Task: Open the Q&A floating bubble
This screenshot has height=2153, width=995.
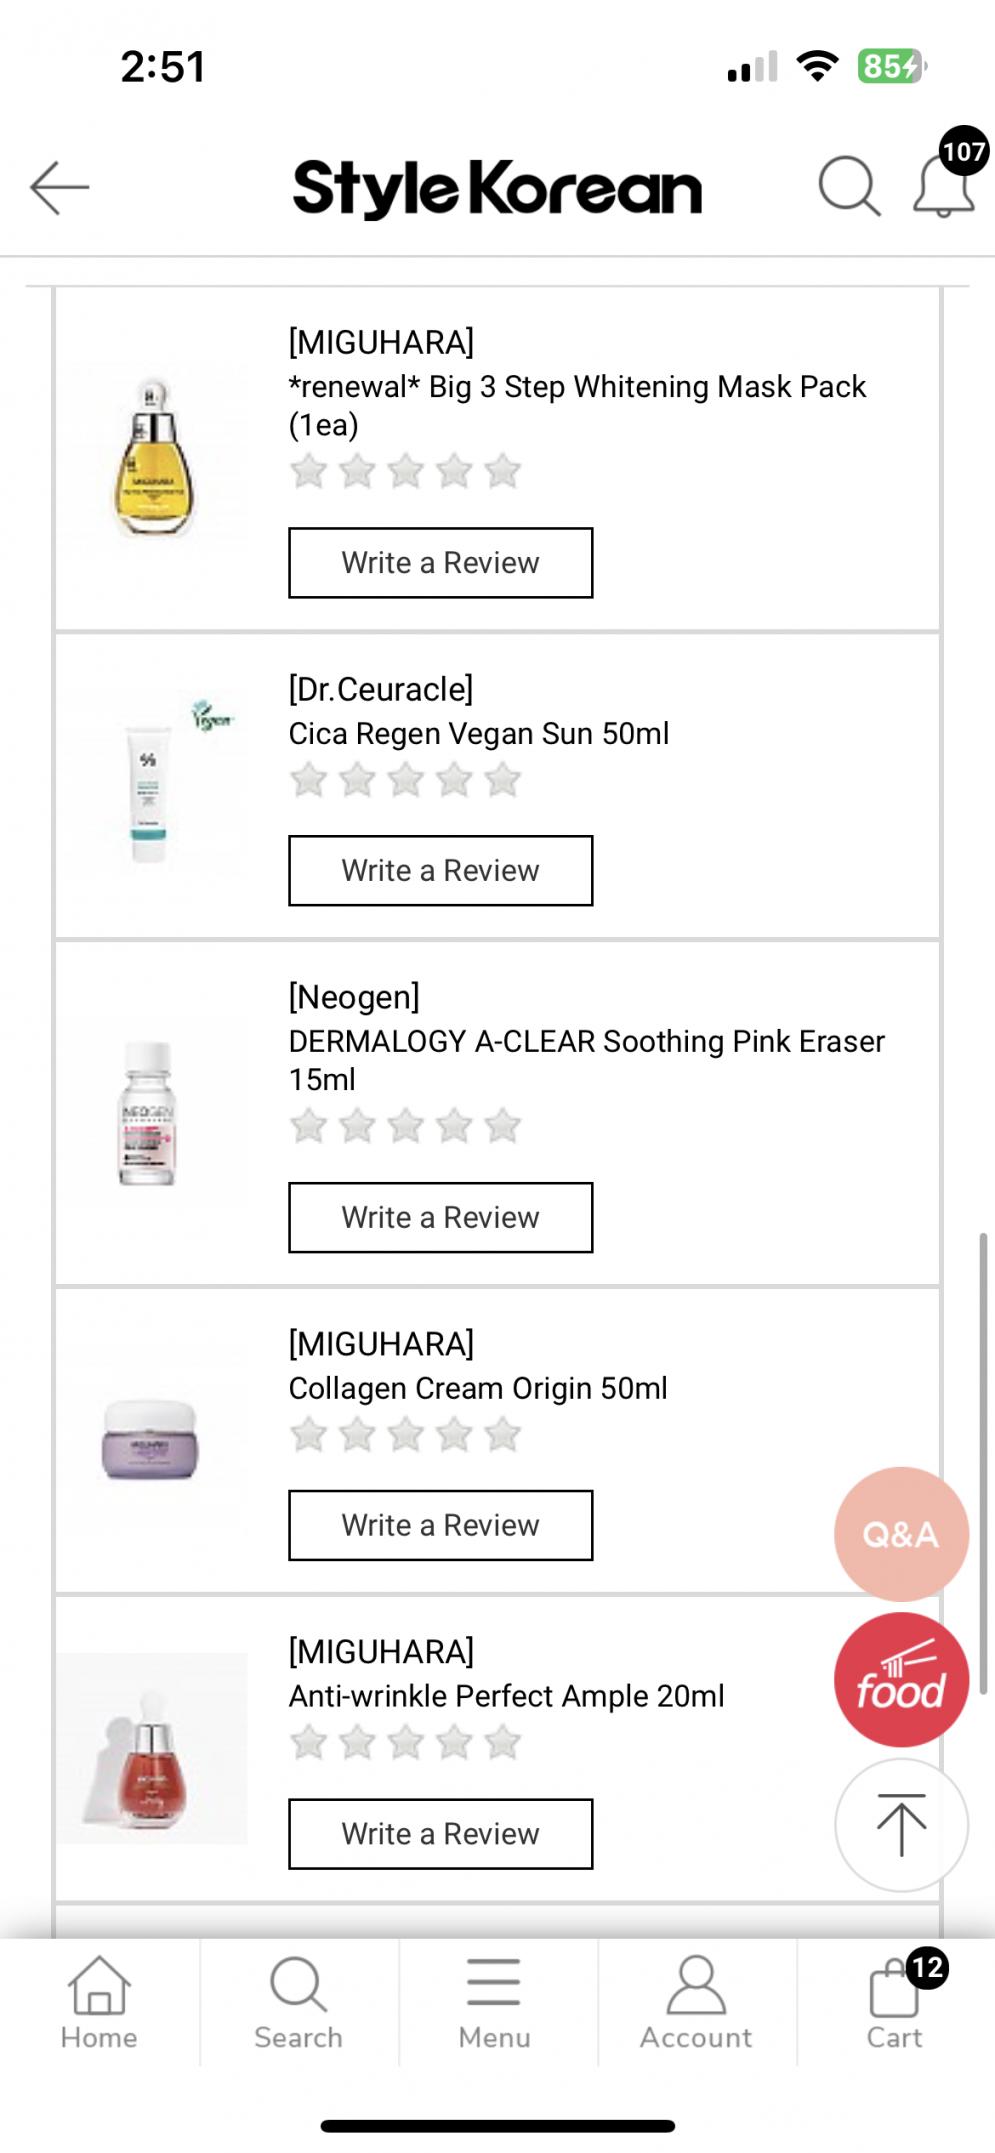Action: click(x=901, y=1533)
